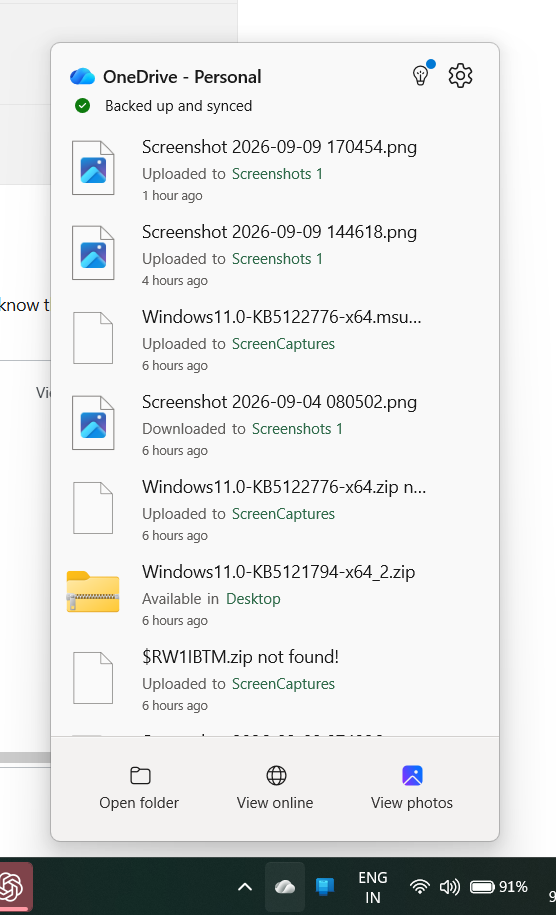The width and height of the screenshot is (556, 915).
Task: Click the OneDrive cloud icon in system tray
Action: click(x=285, y=887)
